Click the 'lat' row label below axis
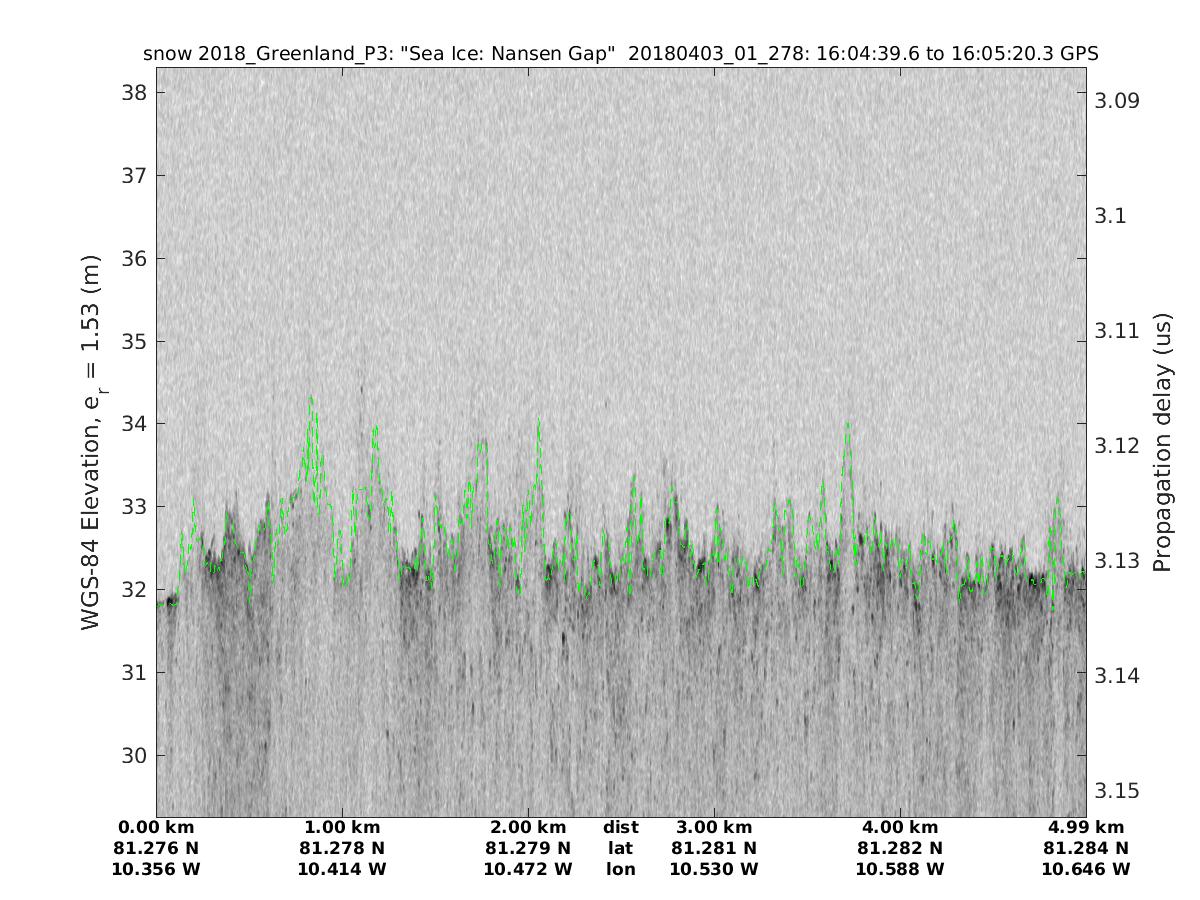 [620, 848]
